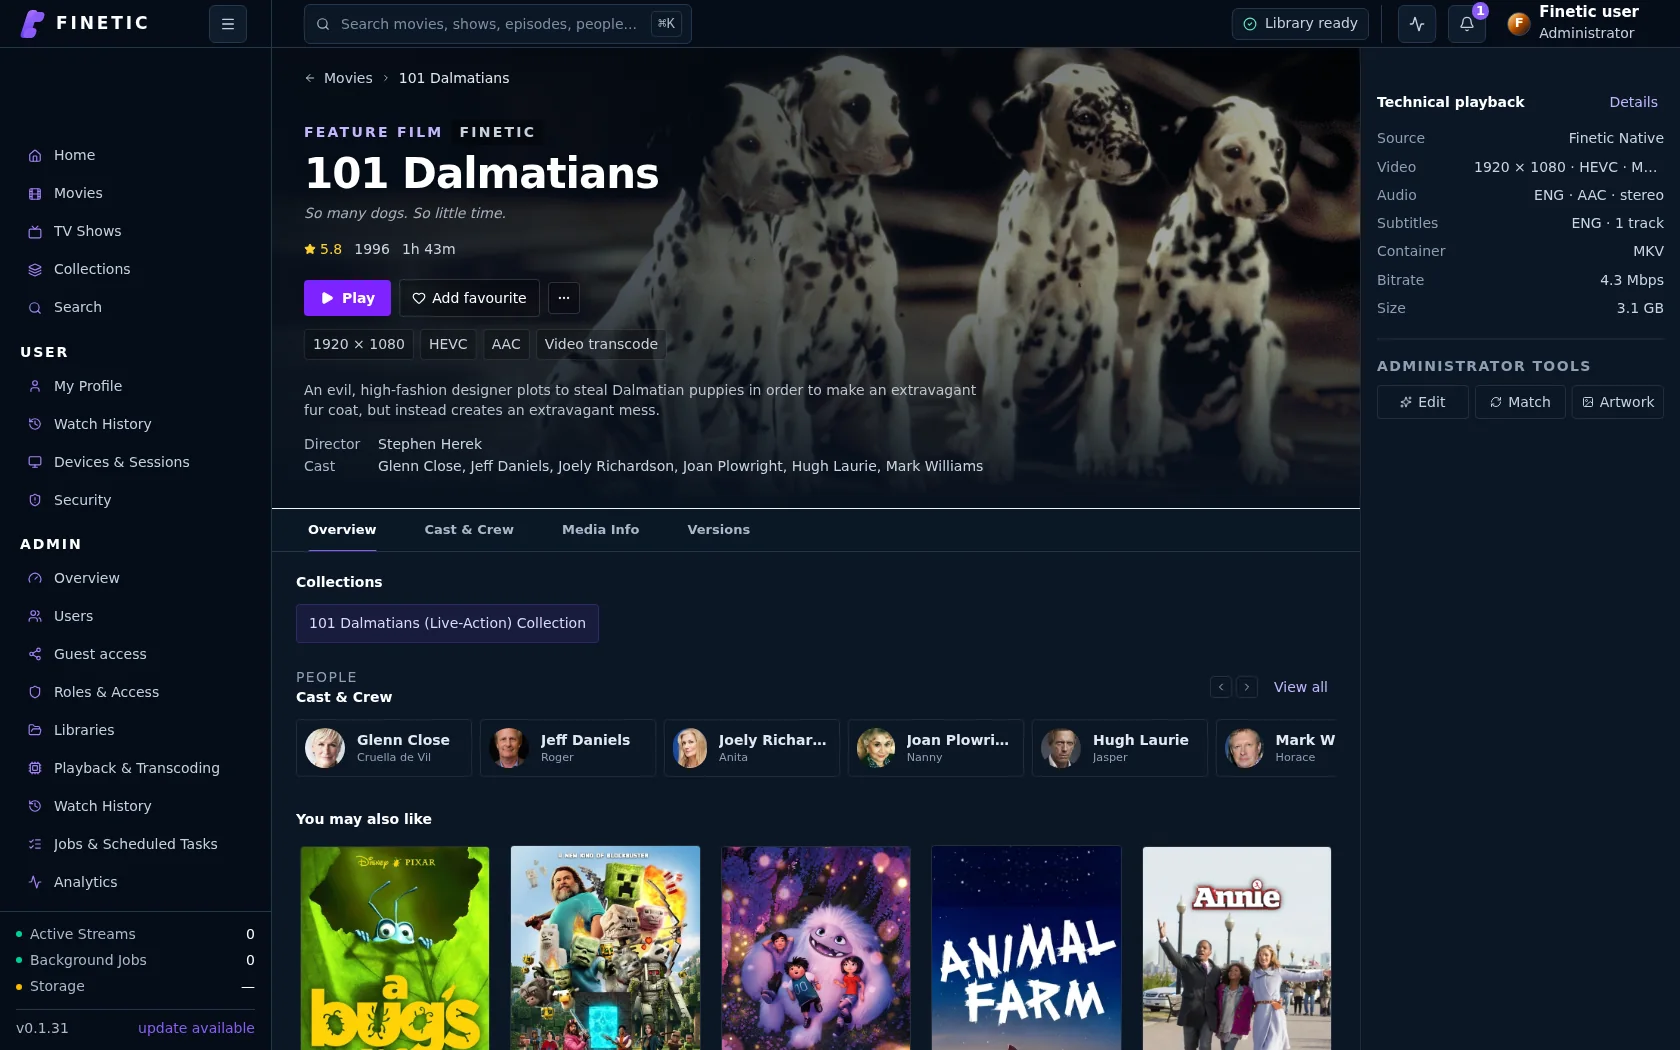Focus the search movies input field

[497, 24]
